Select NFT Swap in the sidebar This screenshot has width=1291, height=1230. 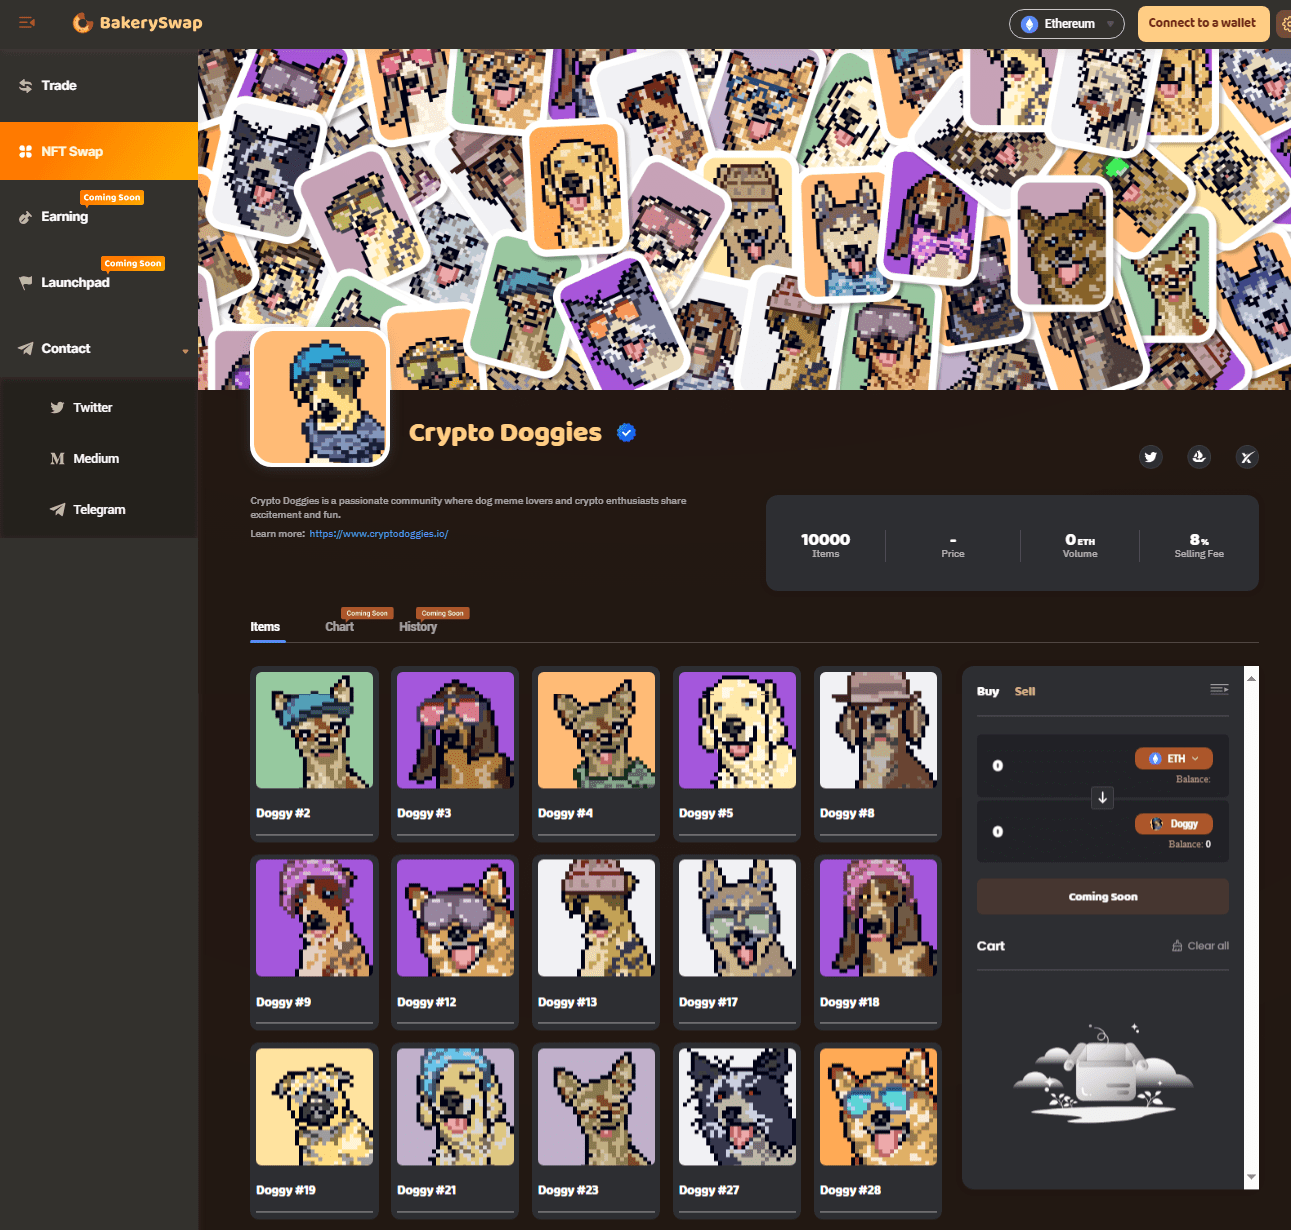[99, 151]
